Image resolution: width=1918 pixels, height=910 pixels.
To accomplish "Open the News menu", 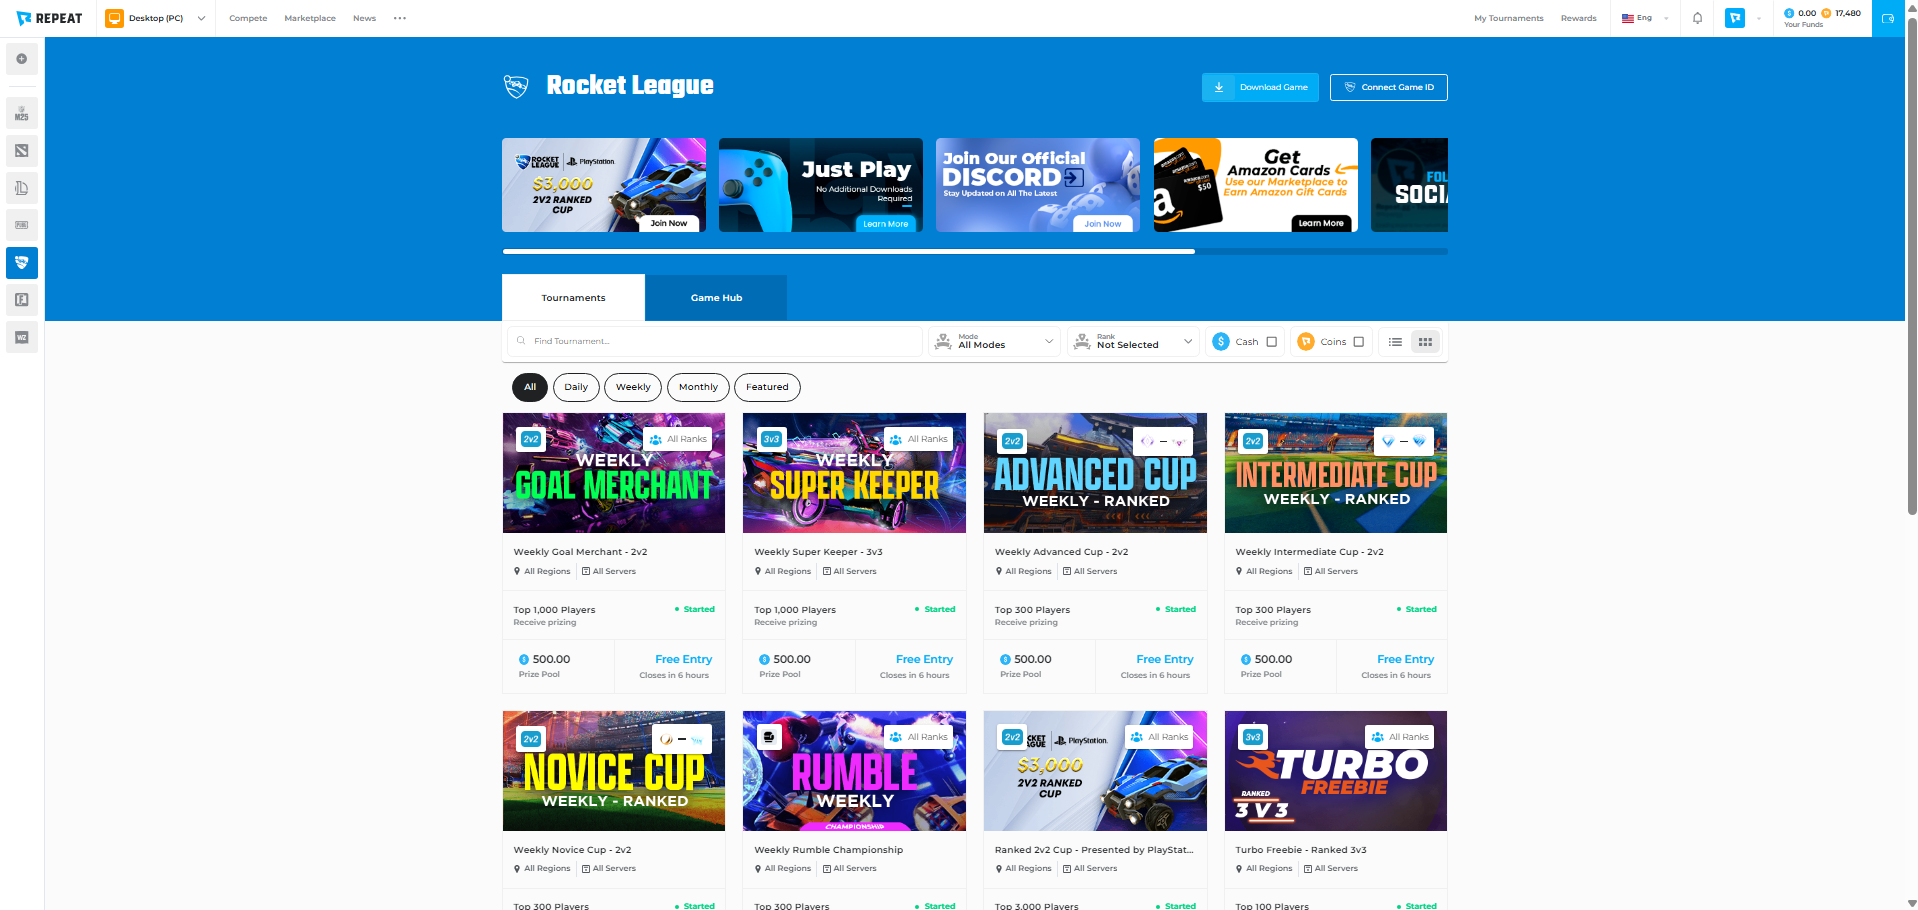I will [364, 18].
